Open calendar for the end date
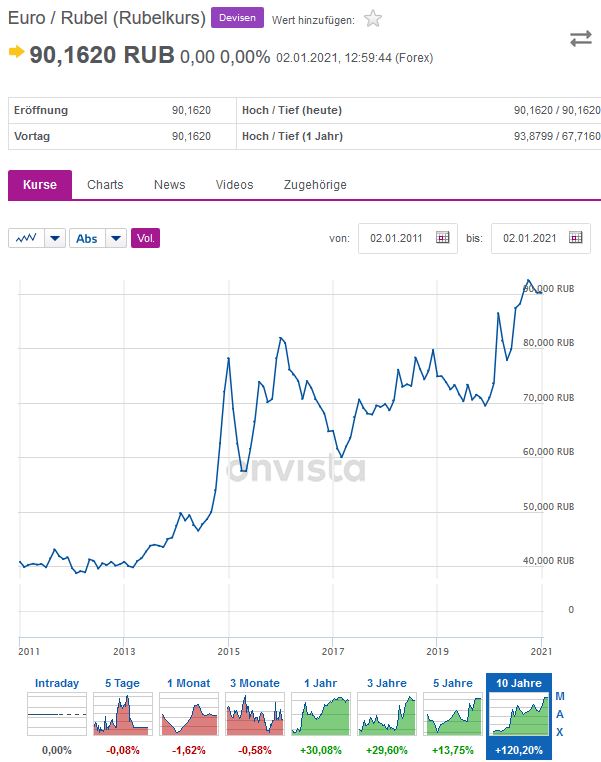 pos(575,238)
